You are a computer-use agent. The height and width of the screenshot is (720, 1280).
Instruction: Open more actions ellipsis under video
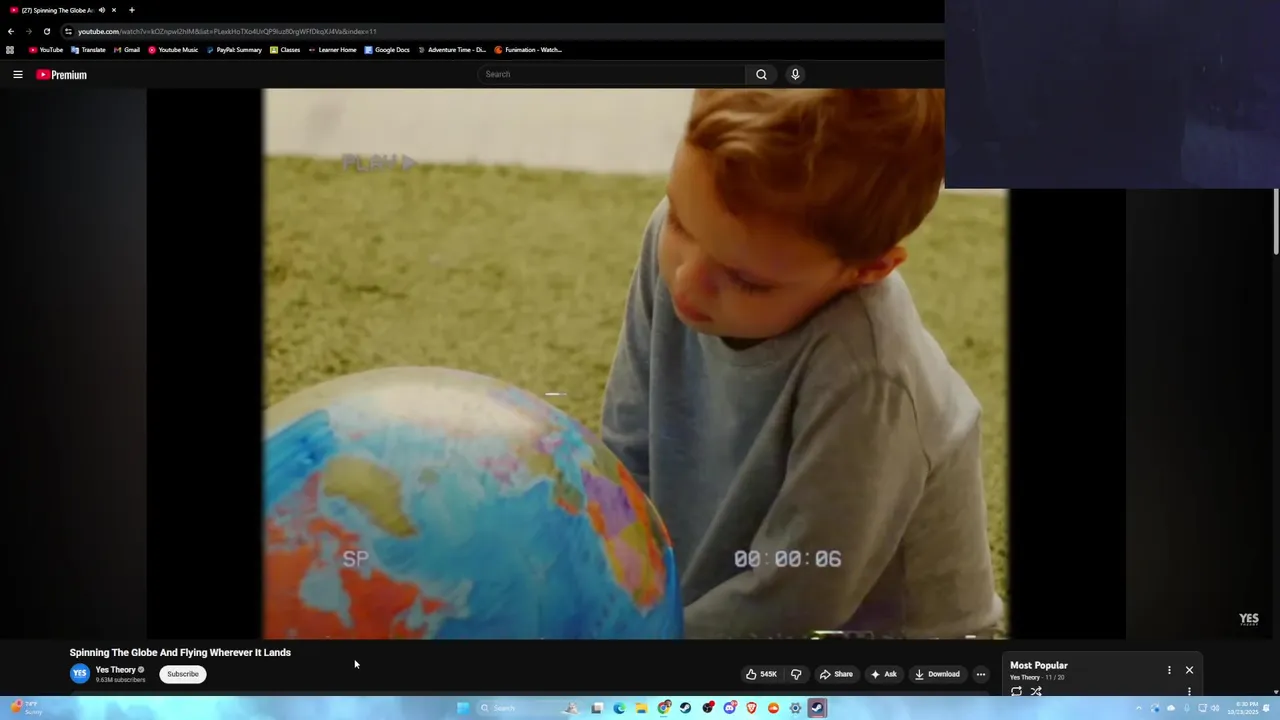[980, 674]
